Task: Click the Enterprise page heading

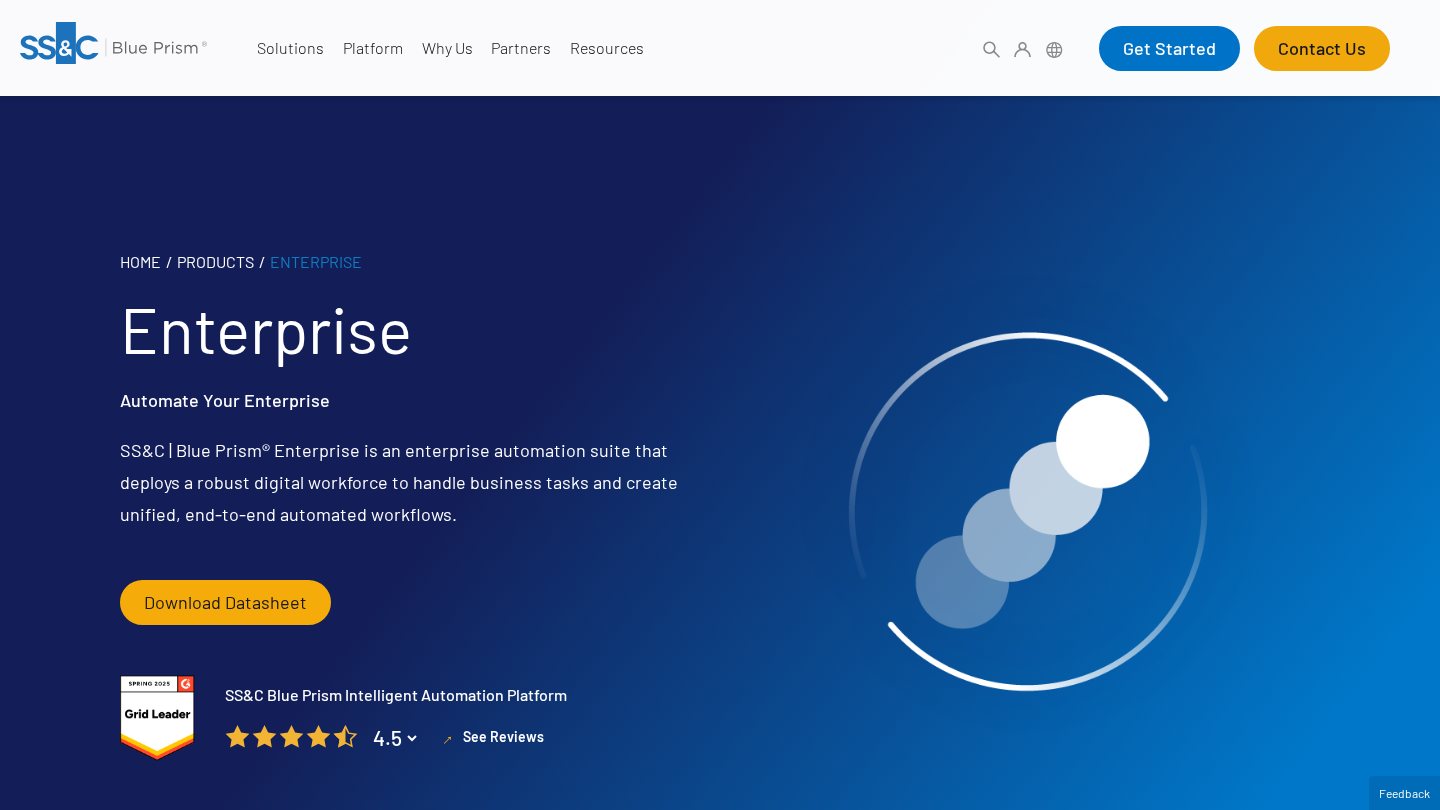Action: click(266, 331)
